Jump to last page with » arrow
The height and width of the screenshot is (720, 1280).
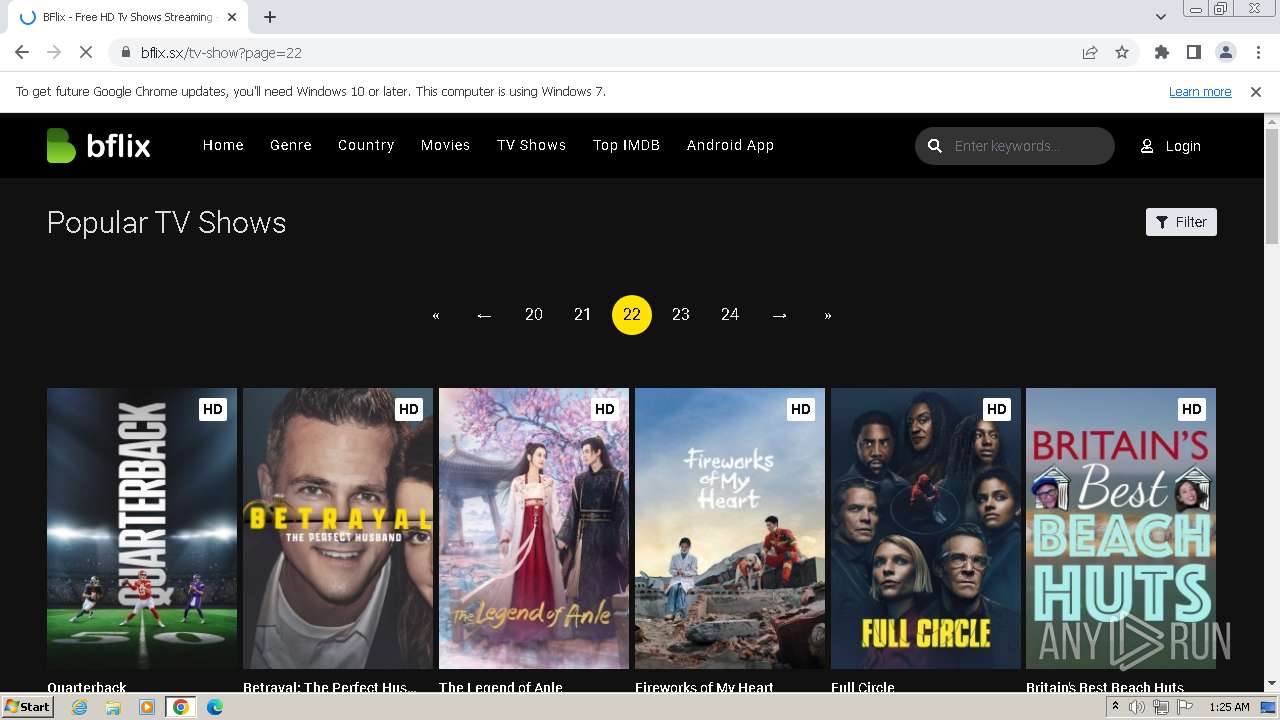click(x=828, y=315)
